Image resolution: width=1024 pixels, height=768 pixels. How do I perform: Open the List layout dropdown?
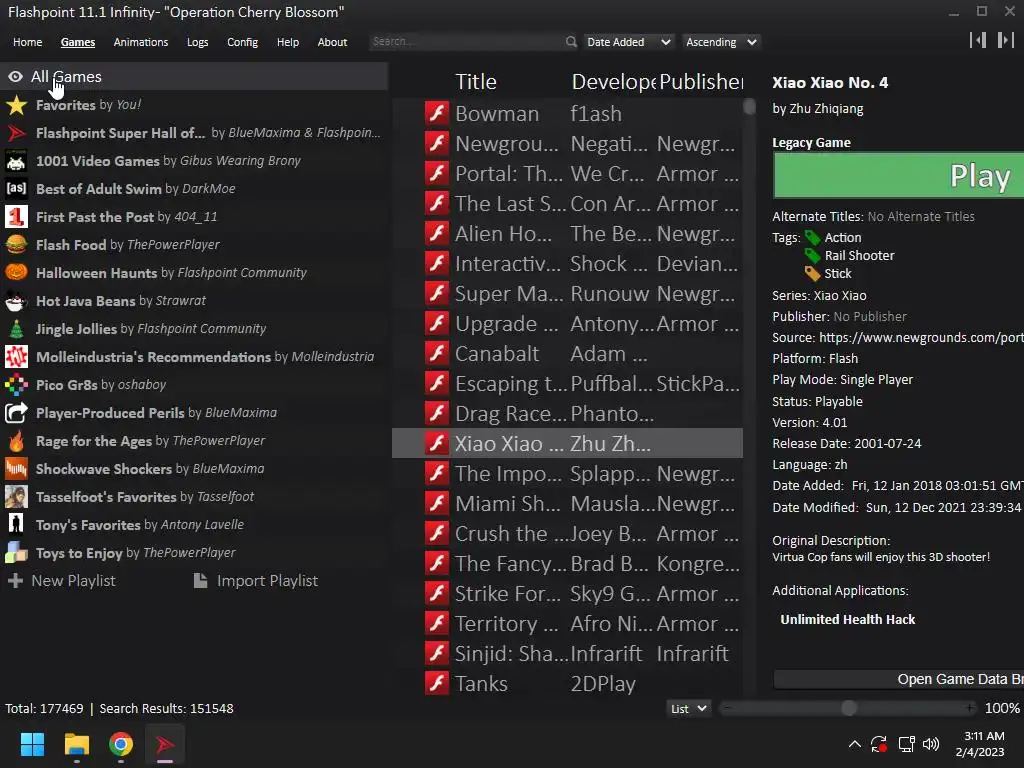tap(688, 709)
